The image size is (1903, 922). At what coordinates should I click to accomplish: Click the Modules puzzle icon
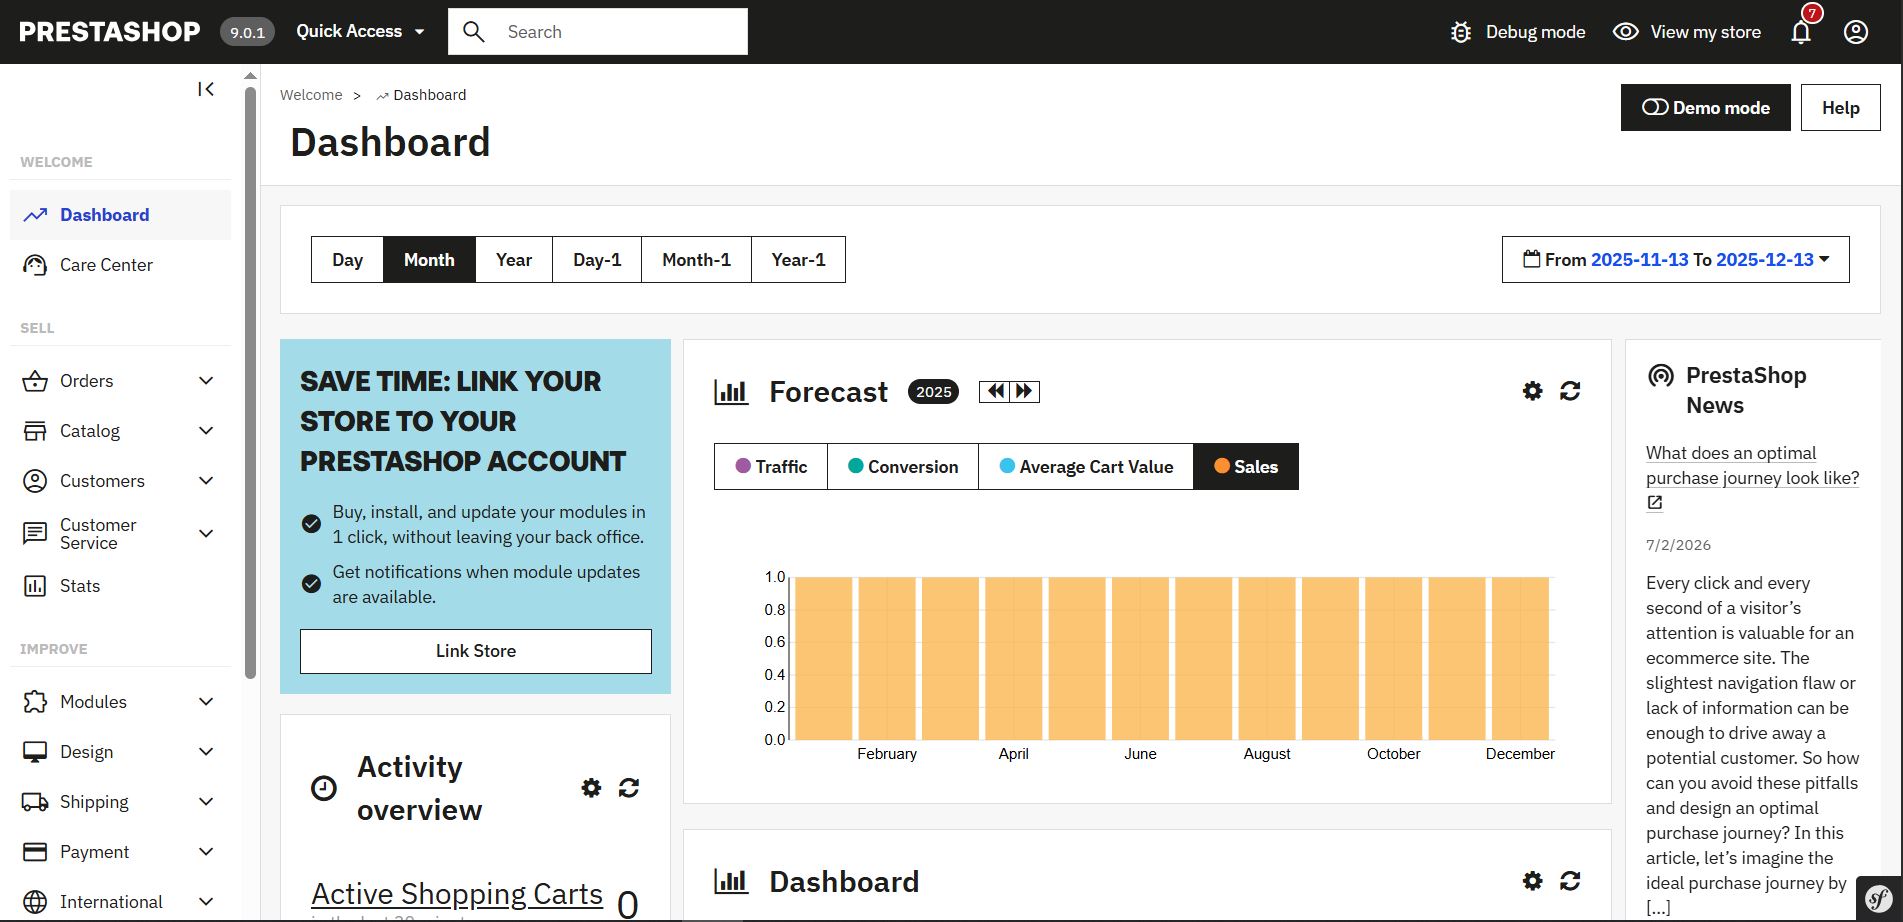coord(35,702)
